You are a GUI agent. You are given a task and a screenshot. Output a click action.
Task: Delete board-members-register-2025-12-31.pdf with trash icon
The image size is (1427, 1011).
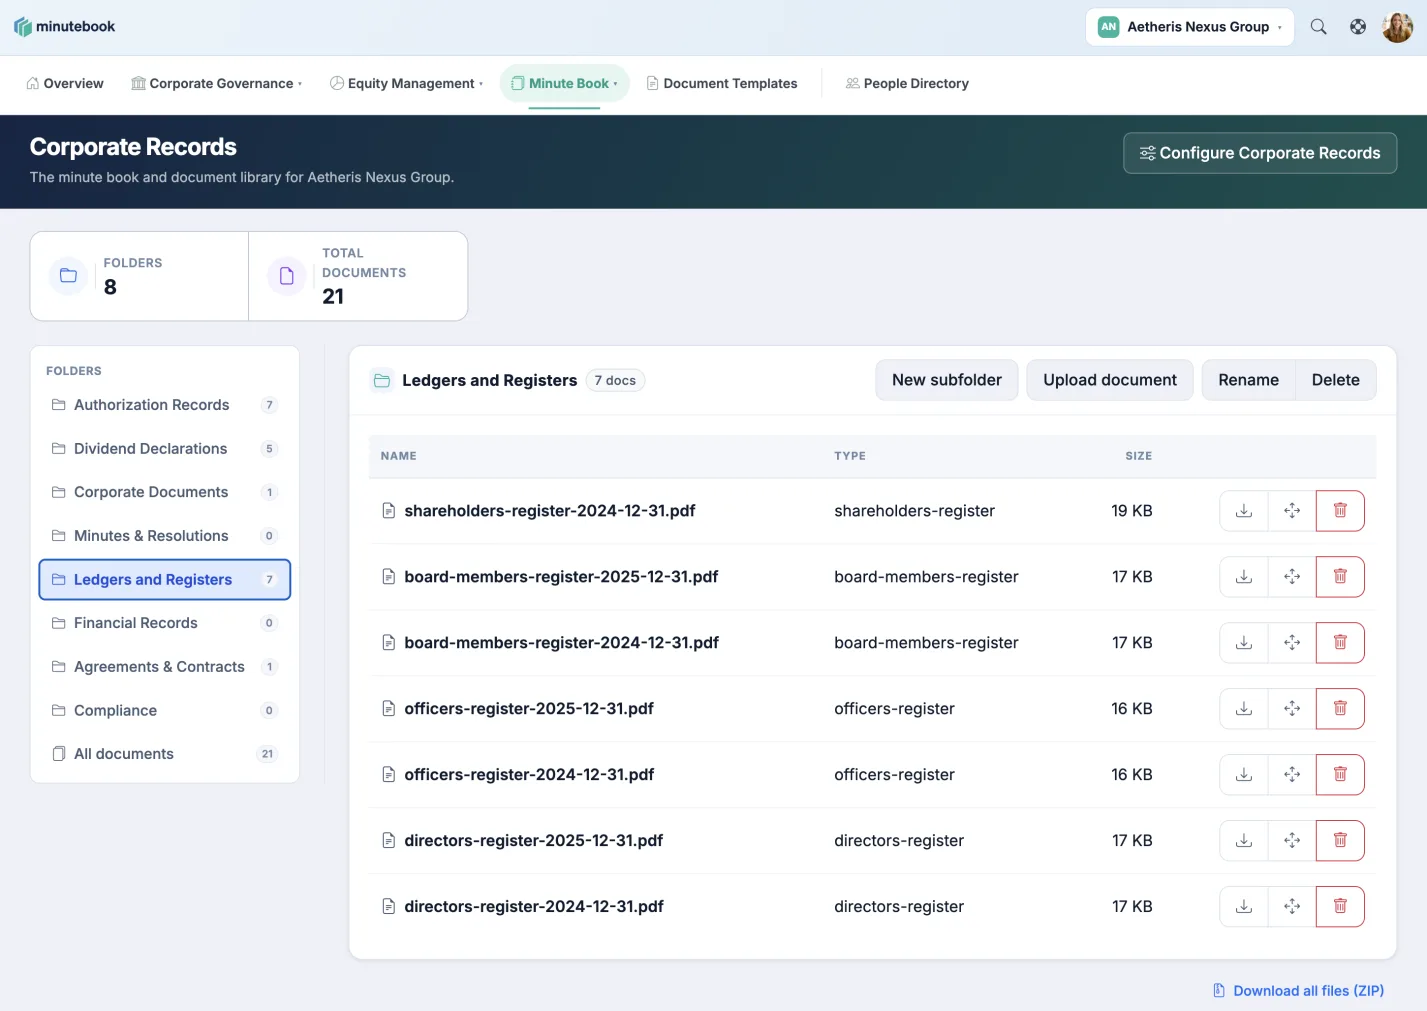point(1340,577)
